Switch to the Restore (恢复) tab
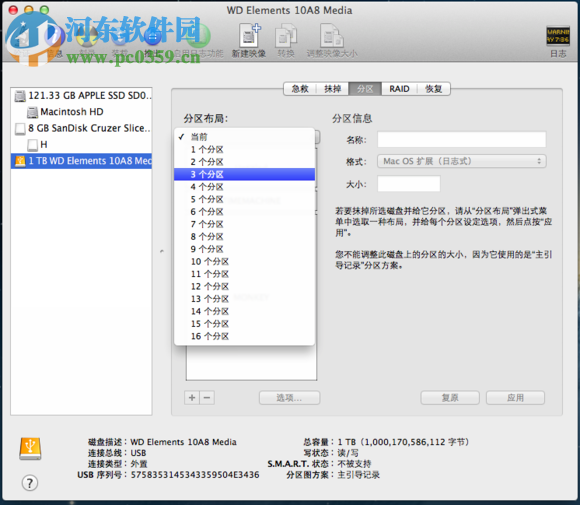The height and width of the screenshot is (505, 580). (434, 89)
